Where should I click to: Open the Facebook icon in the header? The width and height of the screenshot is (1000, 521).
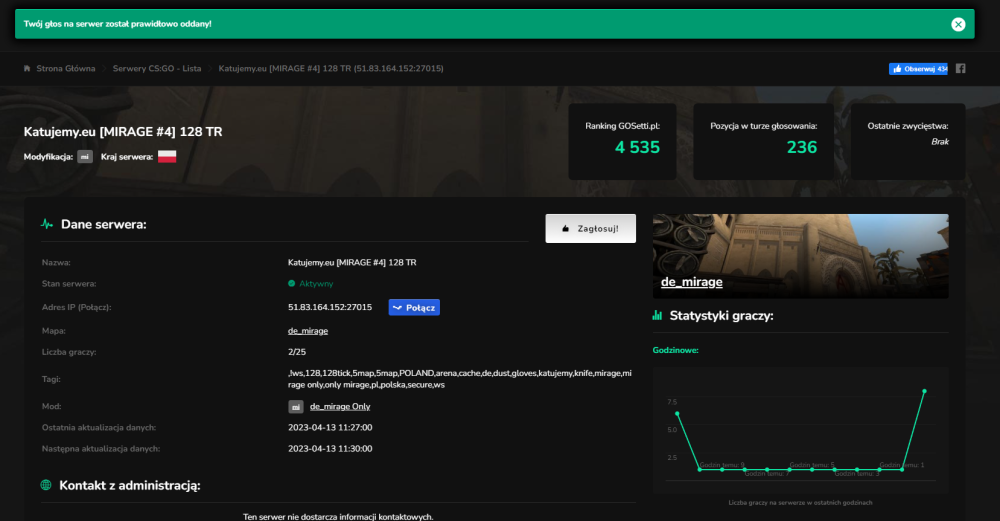coord(960,69)
